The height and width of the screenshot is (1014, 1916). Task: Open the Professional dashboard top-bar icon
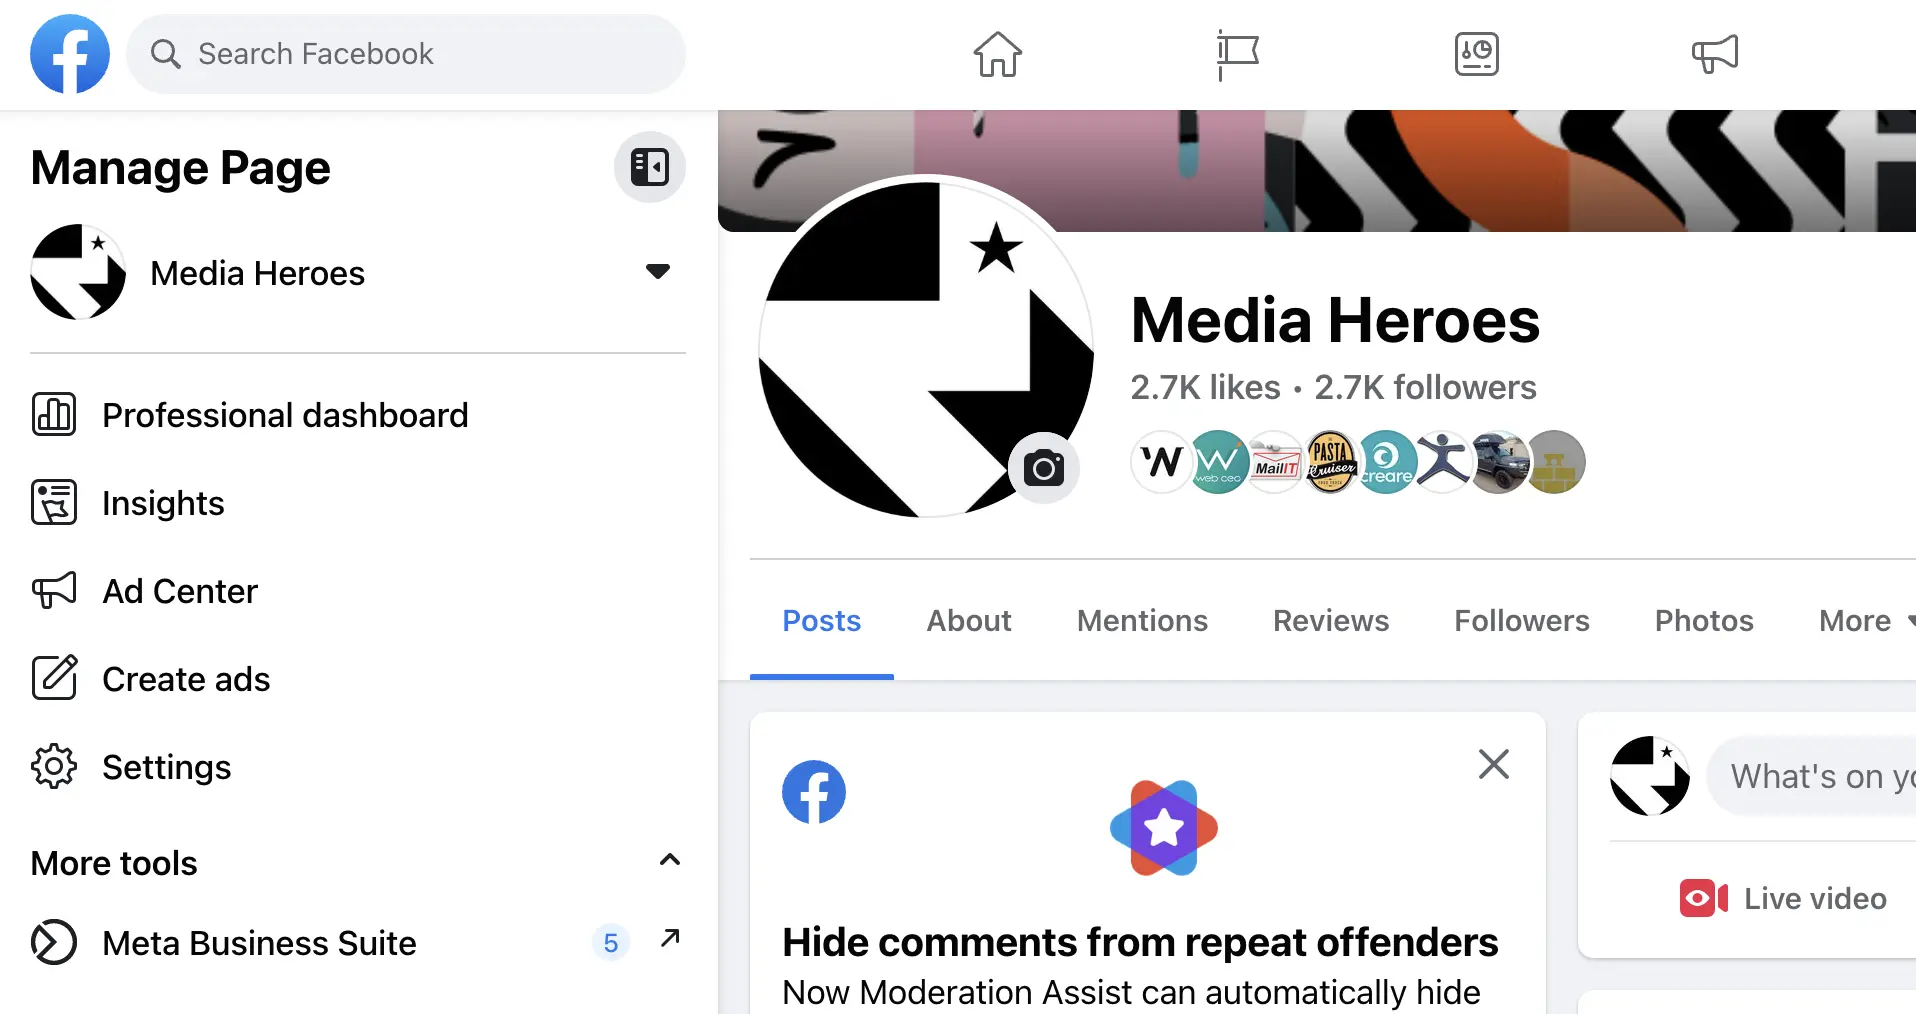(x=1477, y=54)
